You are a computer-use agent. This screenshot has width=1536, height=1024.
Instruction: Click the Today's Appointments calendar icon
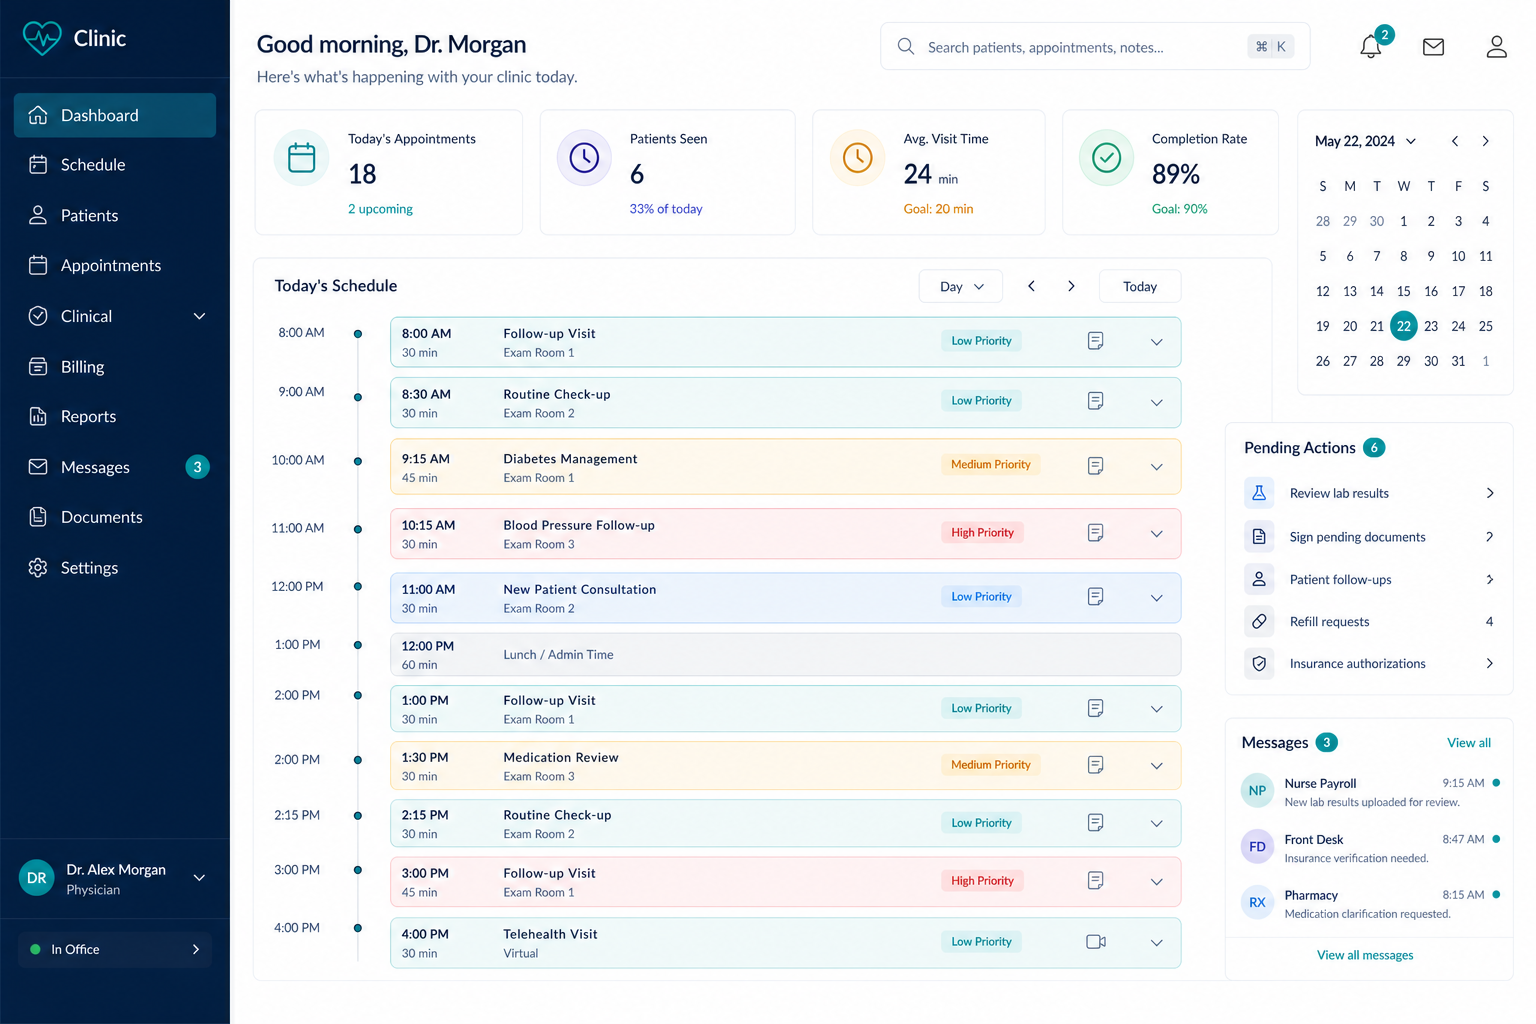(302, 158)
